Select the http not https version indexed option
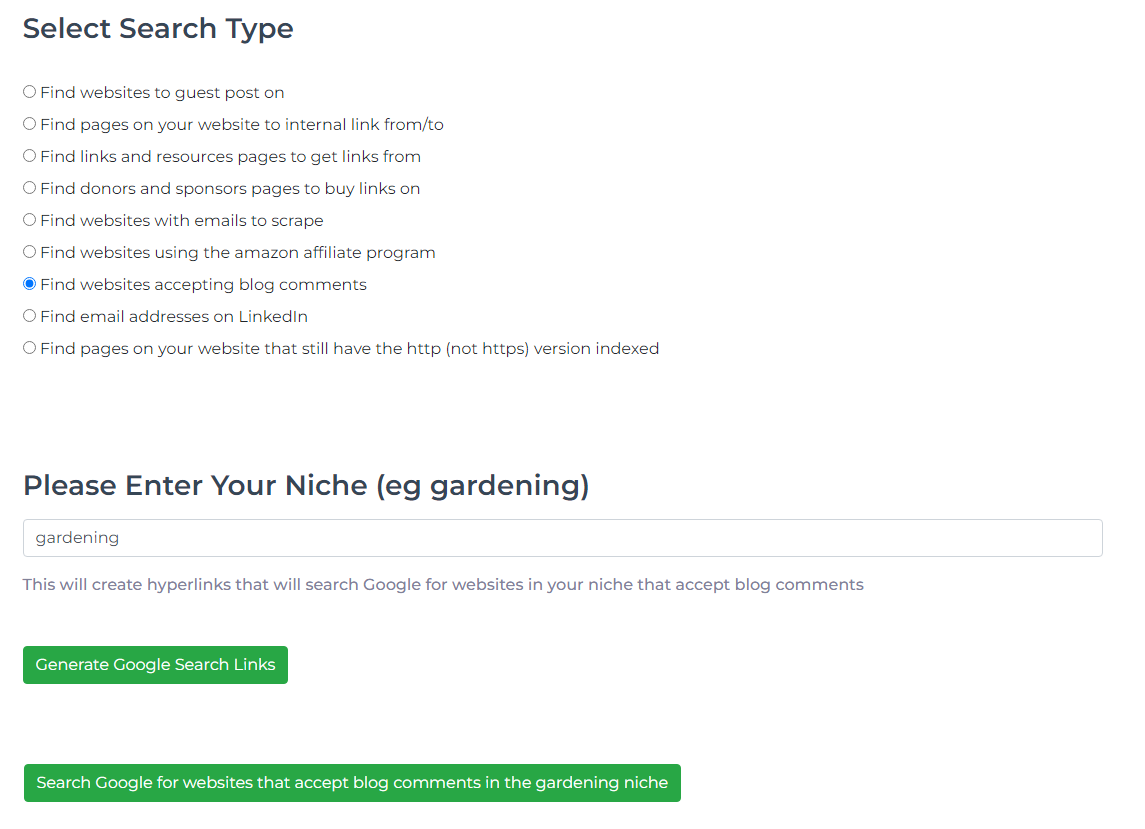 click(29, 348)
